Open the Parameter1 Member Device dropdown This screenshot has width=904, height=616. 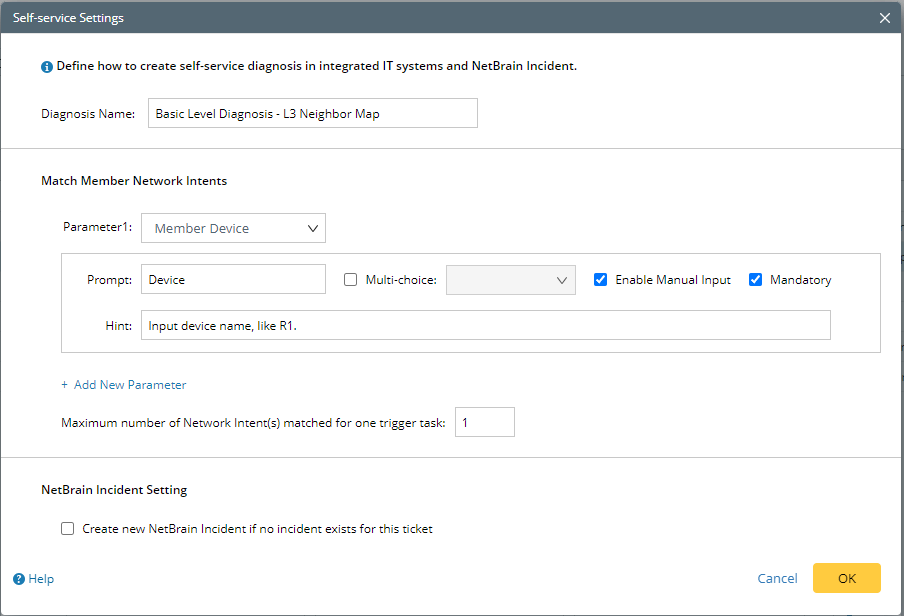click(233, 228)
